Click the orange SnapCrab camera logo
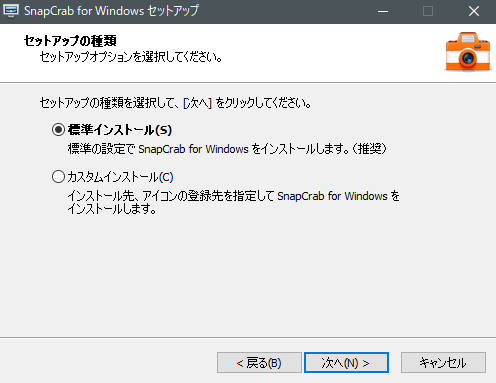This screenshot has width=496, height=383. (468, 51)
